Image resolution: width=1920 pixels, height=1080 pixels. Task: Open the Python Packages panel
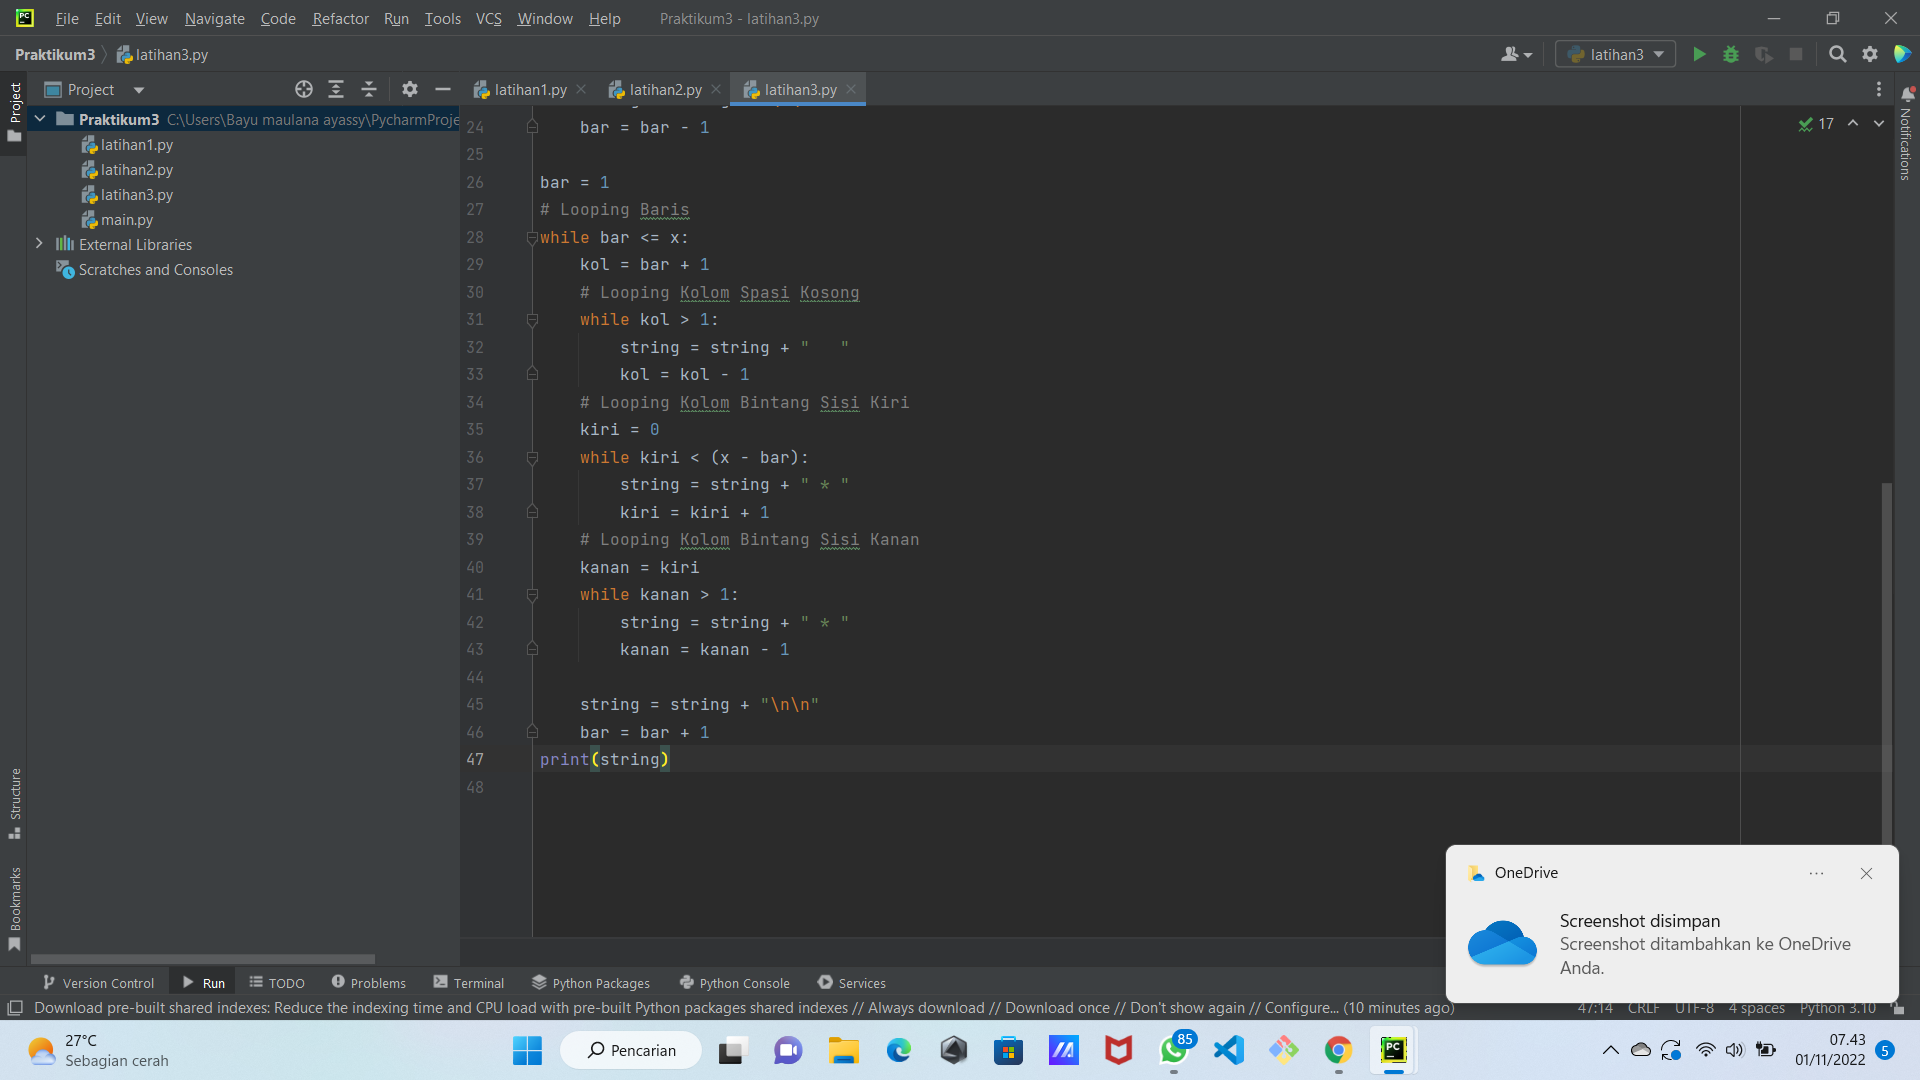tap(591, 983)
